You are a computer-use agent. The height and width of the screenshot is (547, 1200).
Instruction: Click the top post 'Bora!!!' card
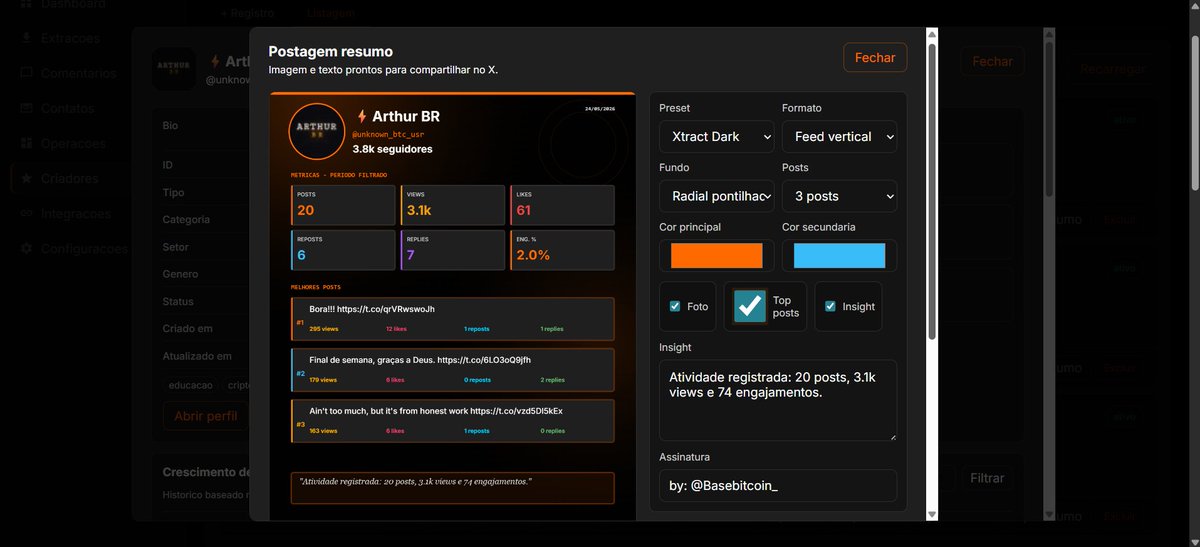coord(452,319)
